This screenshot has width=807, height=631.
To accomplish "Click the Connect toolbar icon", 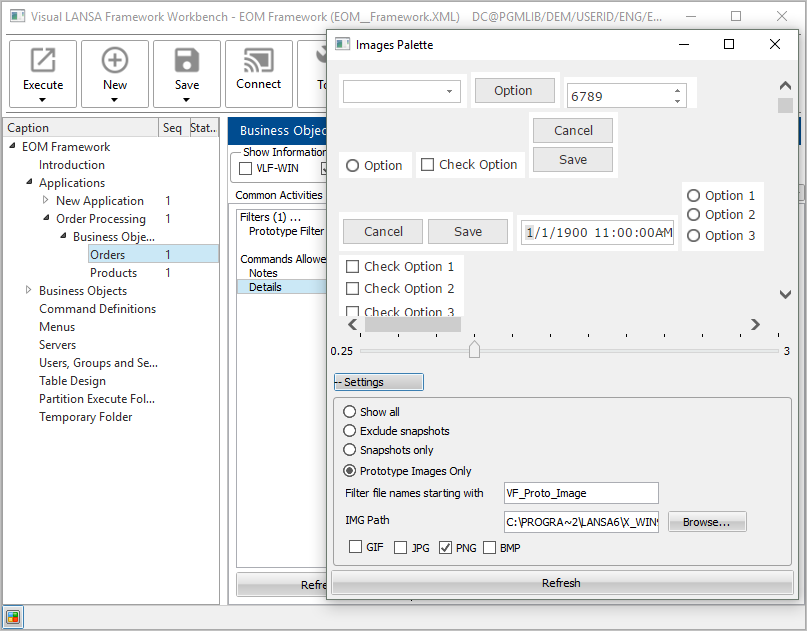I will (x=259, y=61).
